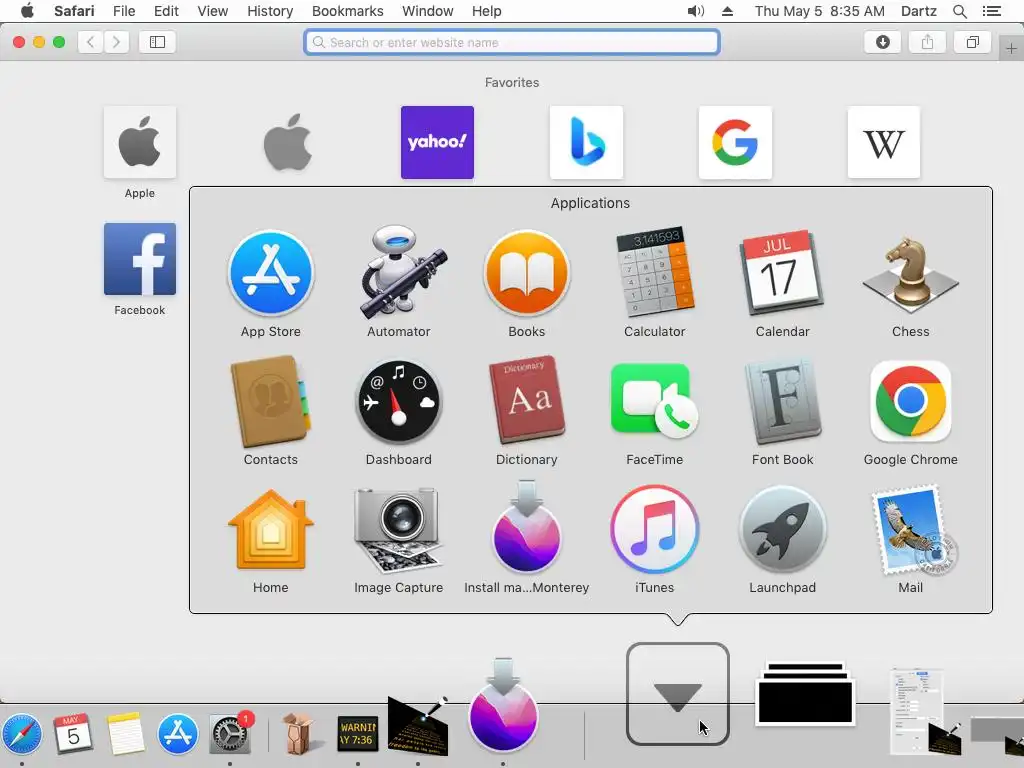Viewport: 1024px width, 768px height.
Task: Open Notes icon in the Dock
Action: pyautogui.click(x=125, y=734)
